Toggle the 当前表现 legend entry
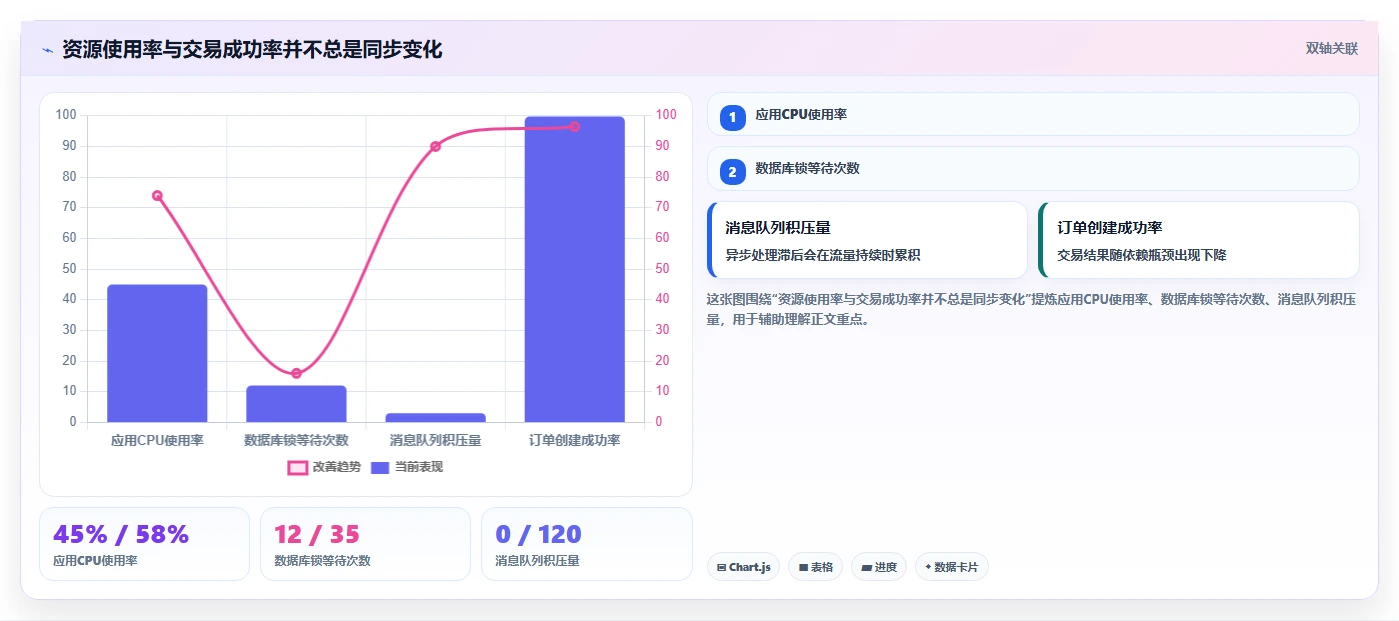This screenshot has width=1399, height=621. tap(406, 467)
